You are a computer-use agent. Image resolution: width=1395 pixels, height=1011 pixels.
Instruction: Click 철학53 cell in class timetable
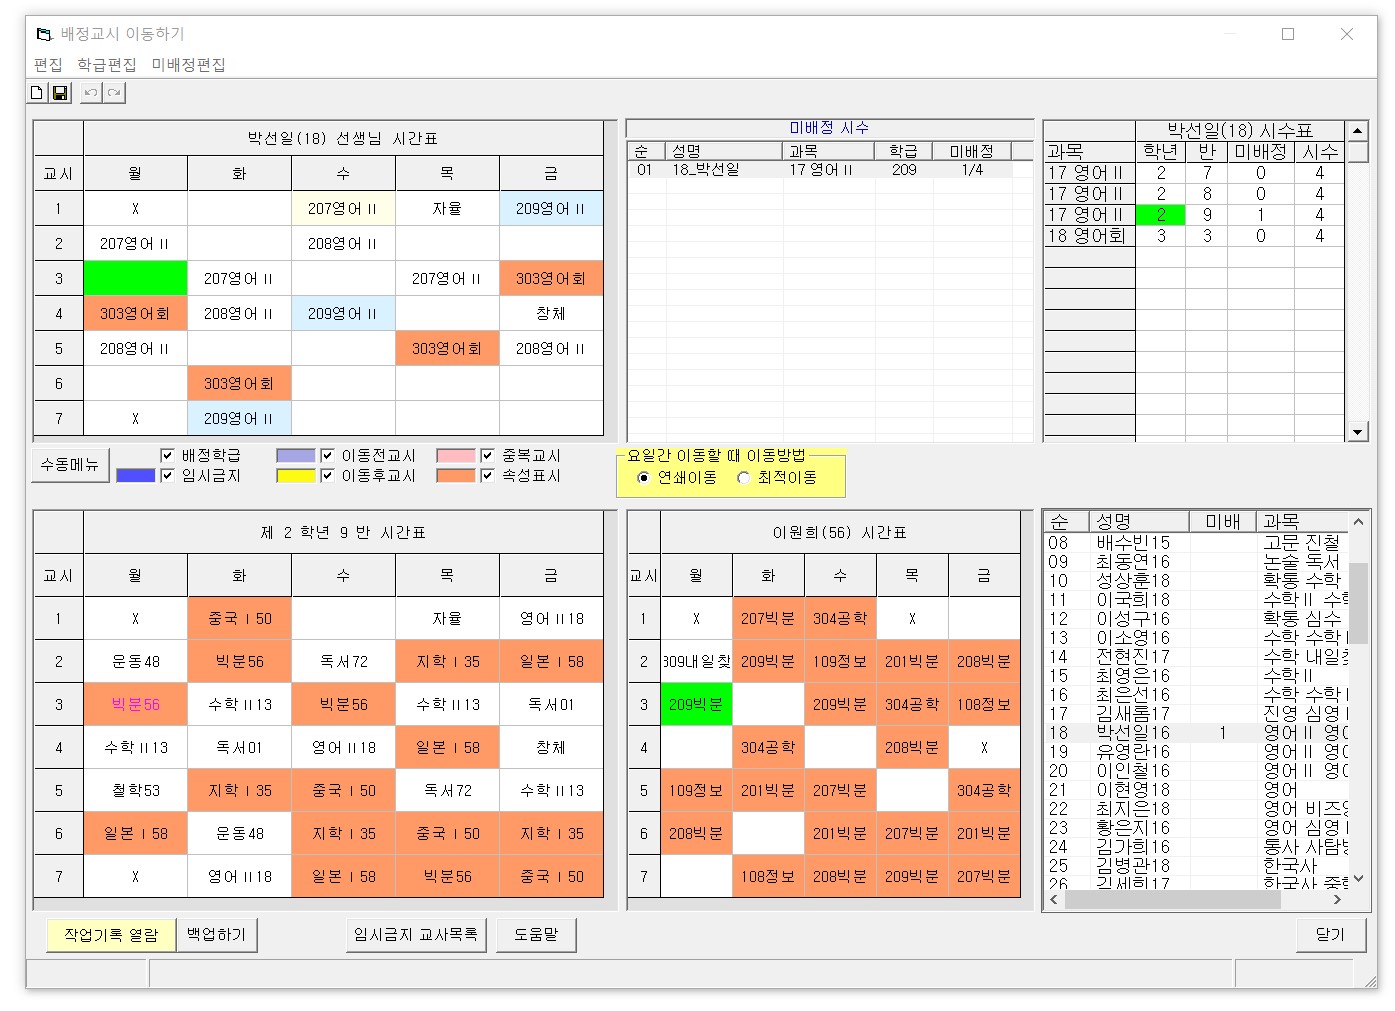(x=136, y=790)
